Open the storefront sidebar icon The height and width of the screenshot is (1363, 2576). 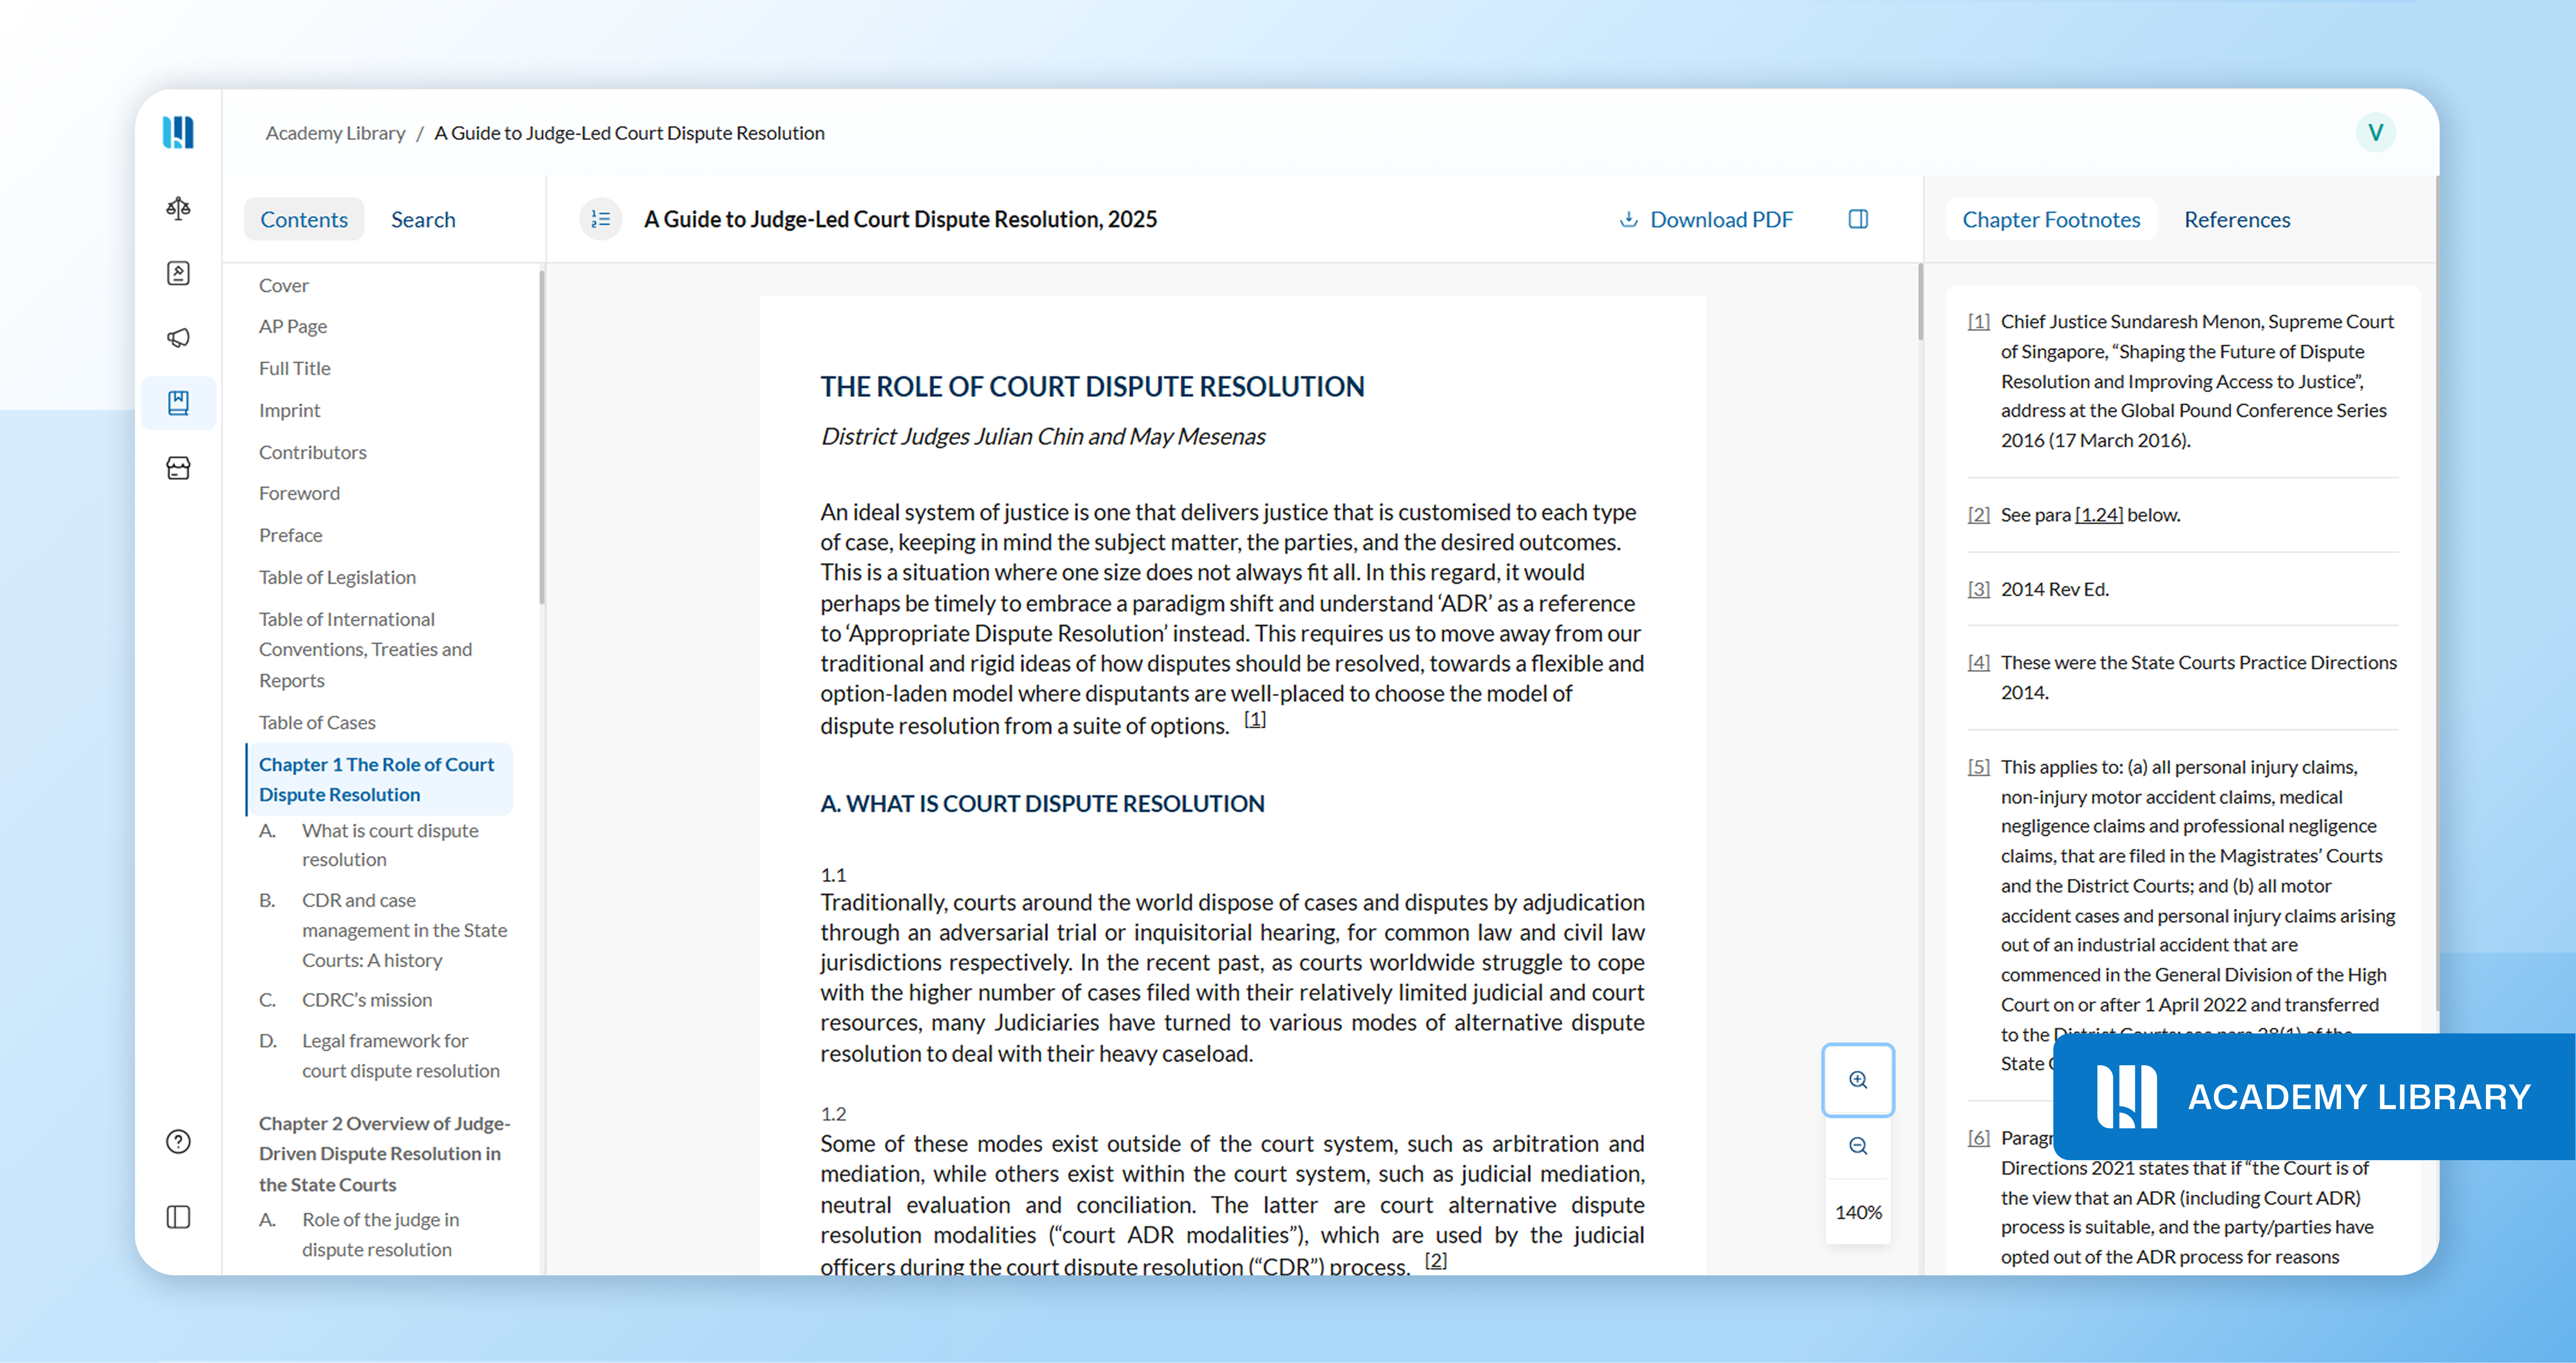tap(178, 468)
